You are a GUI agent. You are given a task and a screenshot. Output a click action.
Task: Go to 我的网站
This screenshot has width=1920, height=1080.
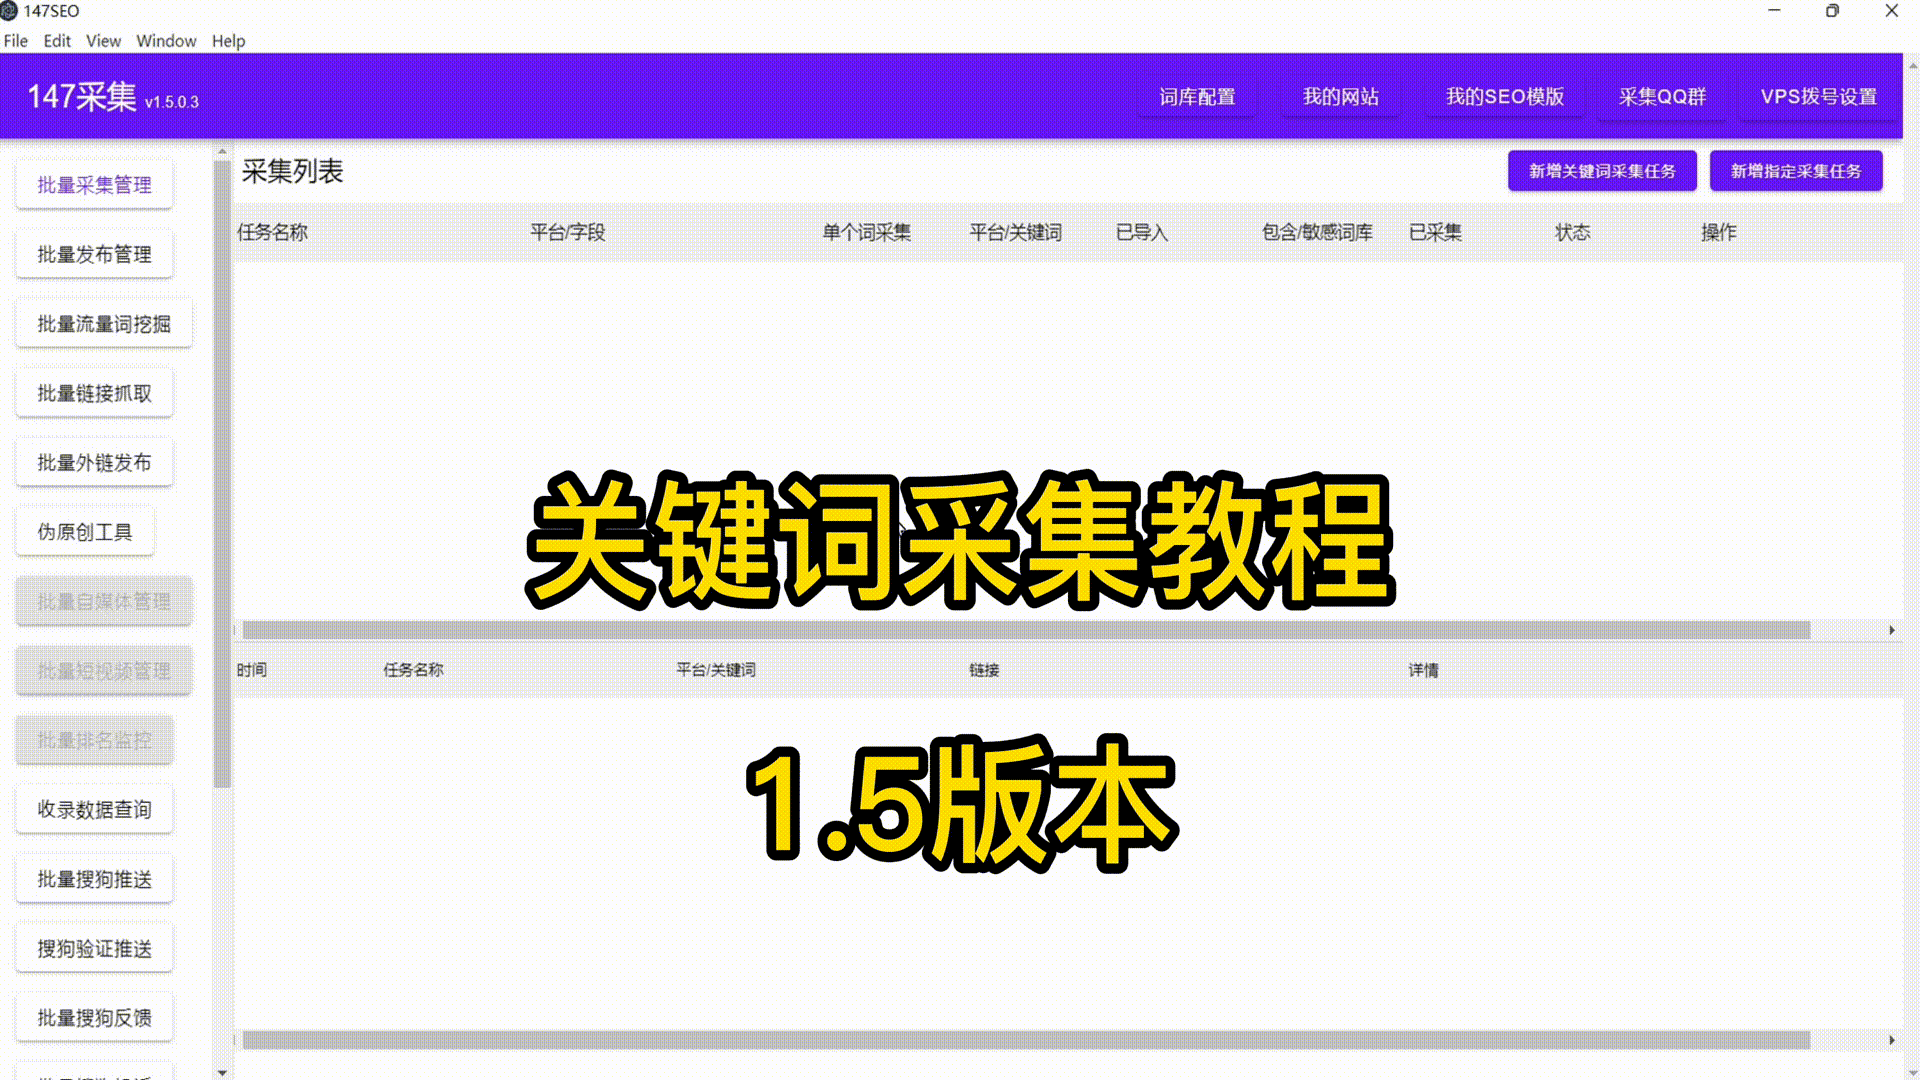1340,97
